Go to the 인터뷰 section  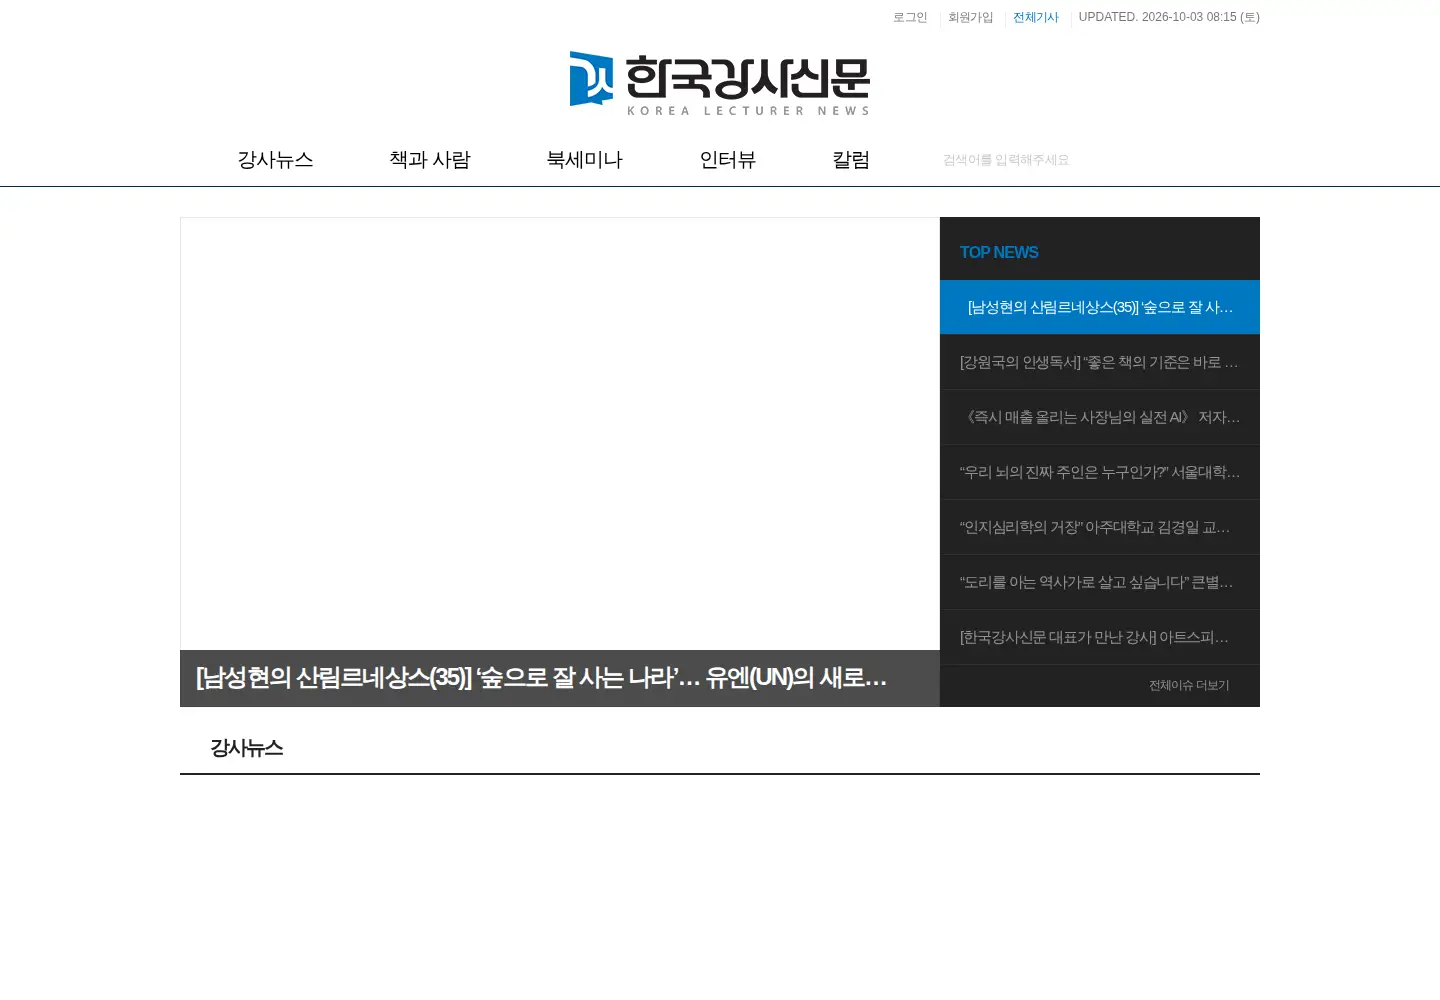coord(727,160)
